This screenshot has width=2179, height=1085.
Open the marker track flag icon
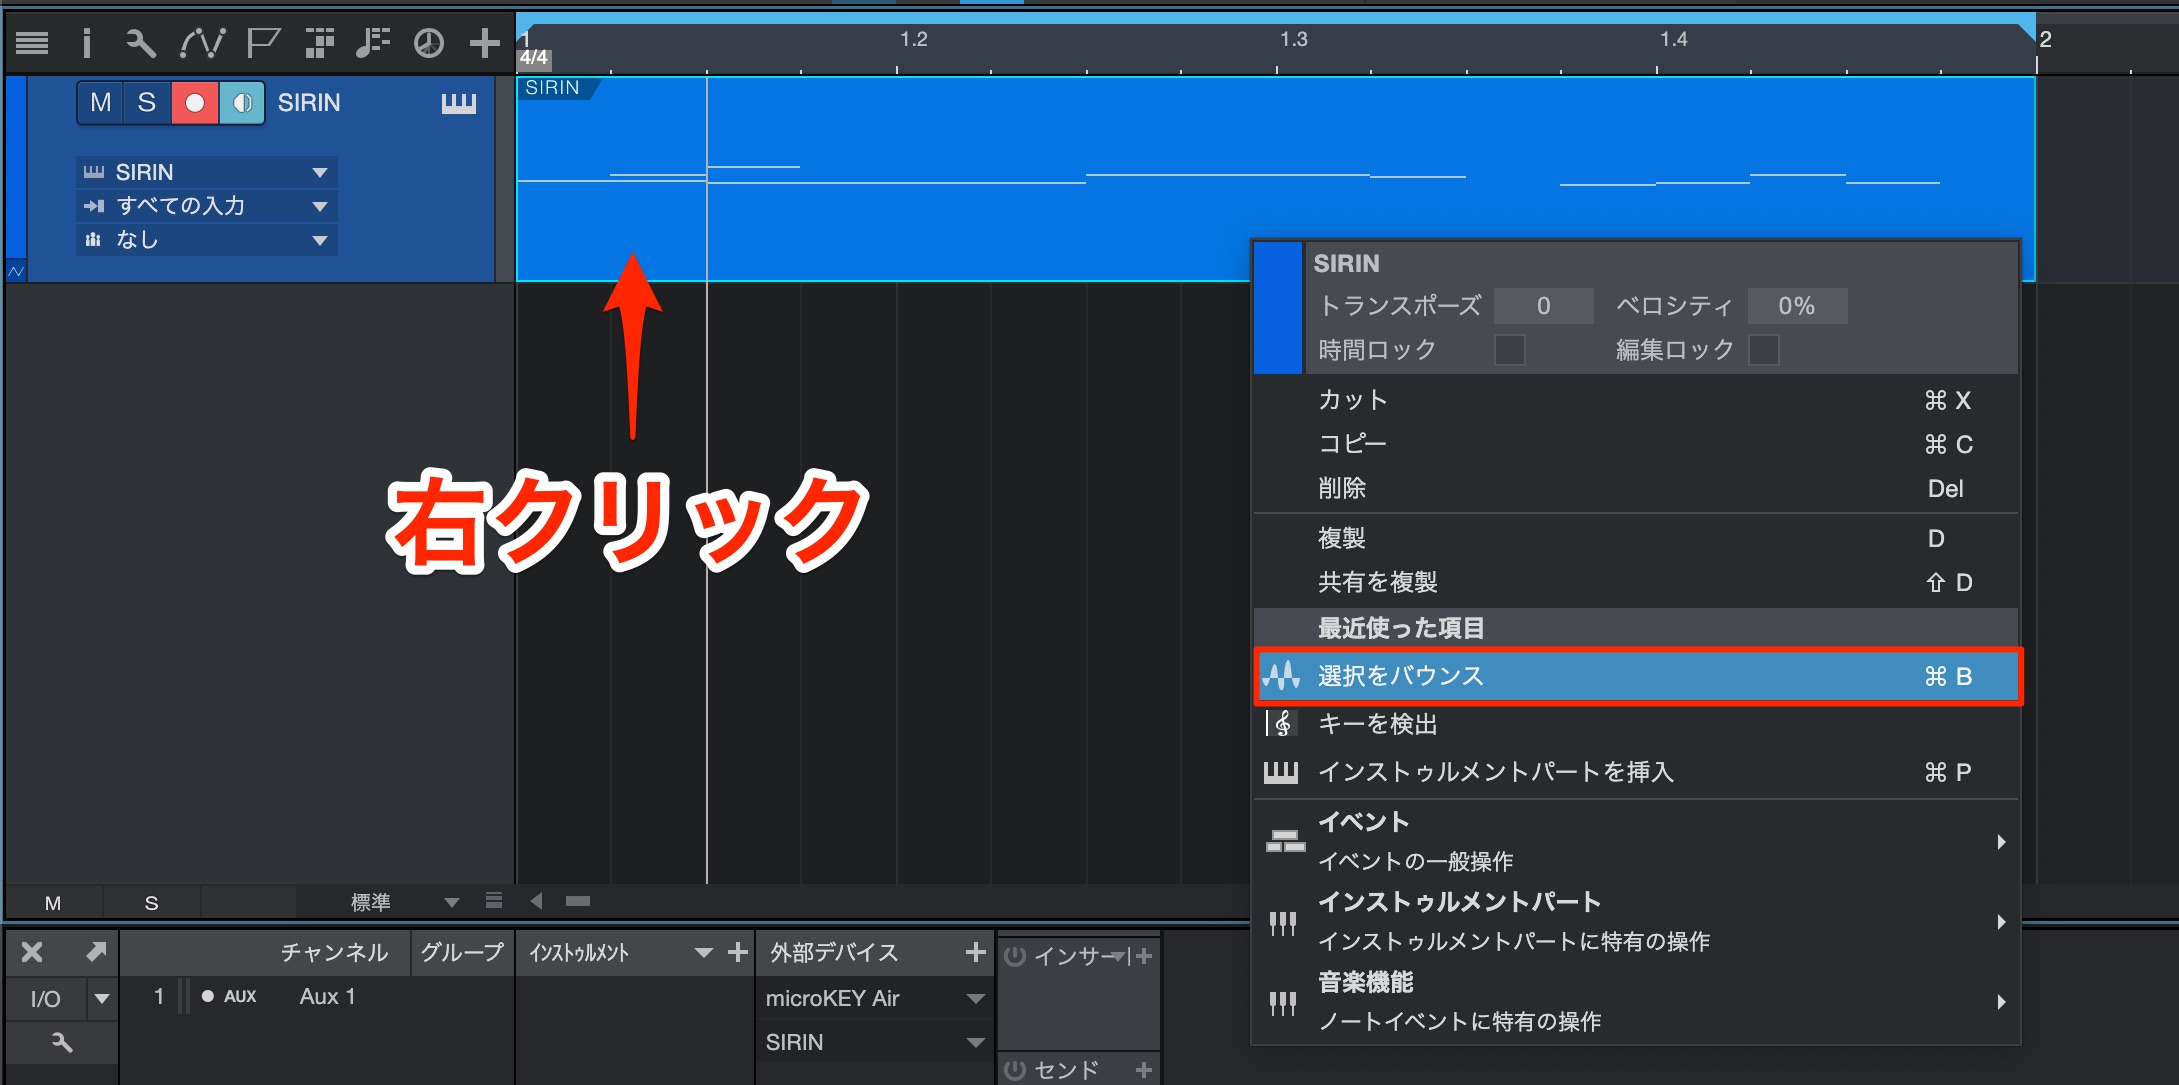263,43
